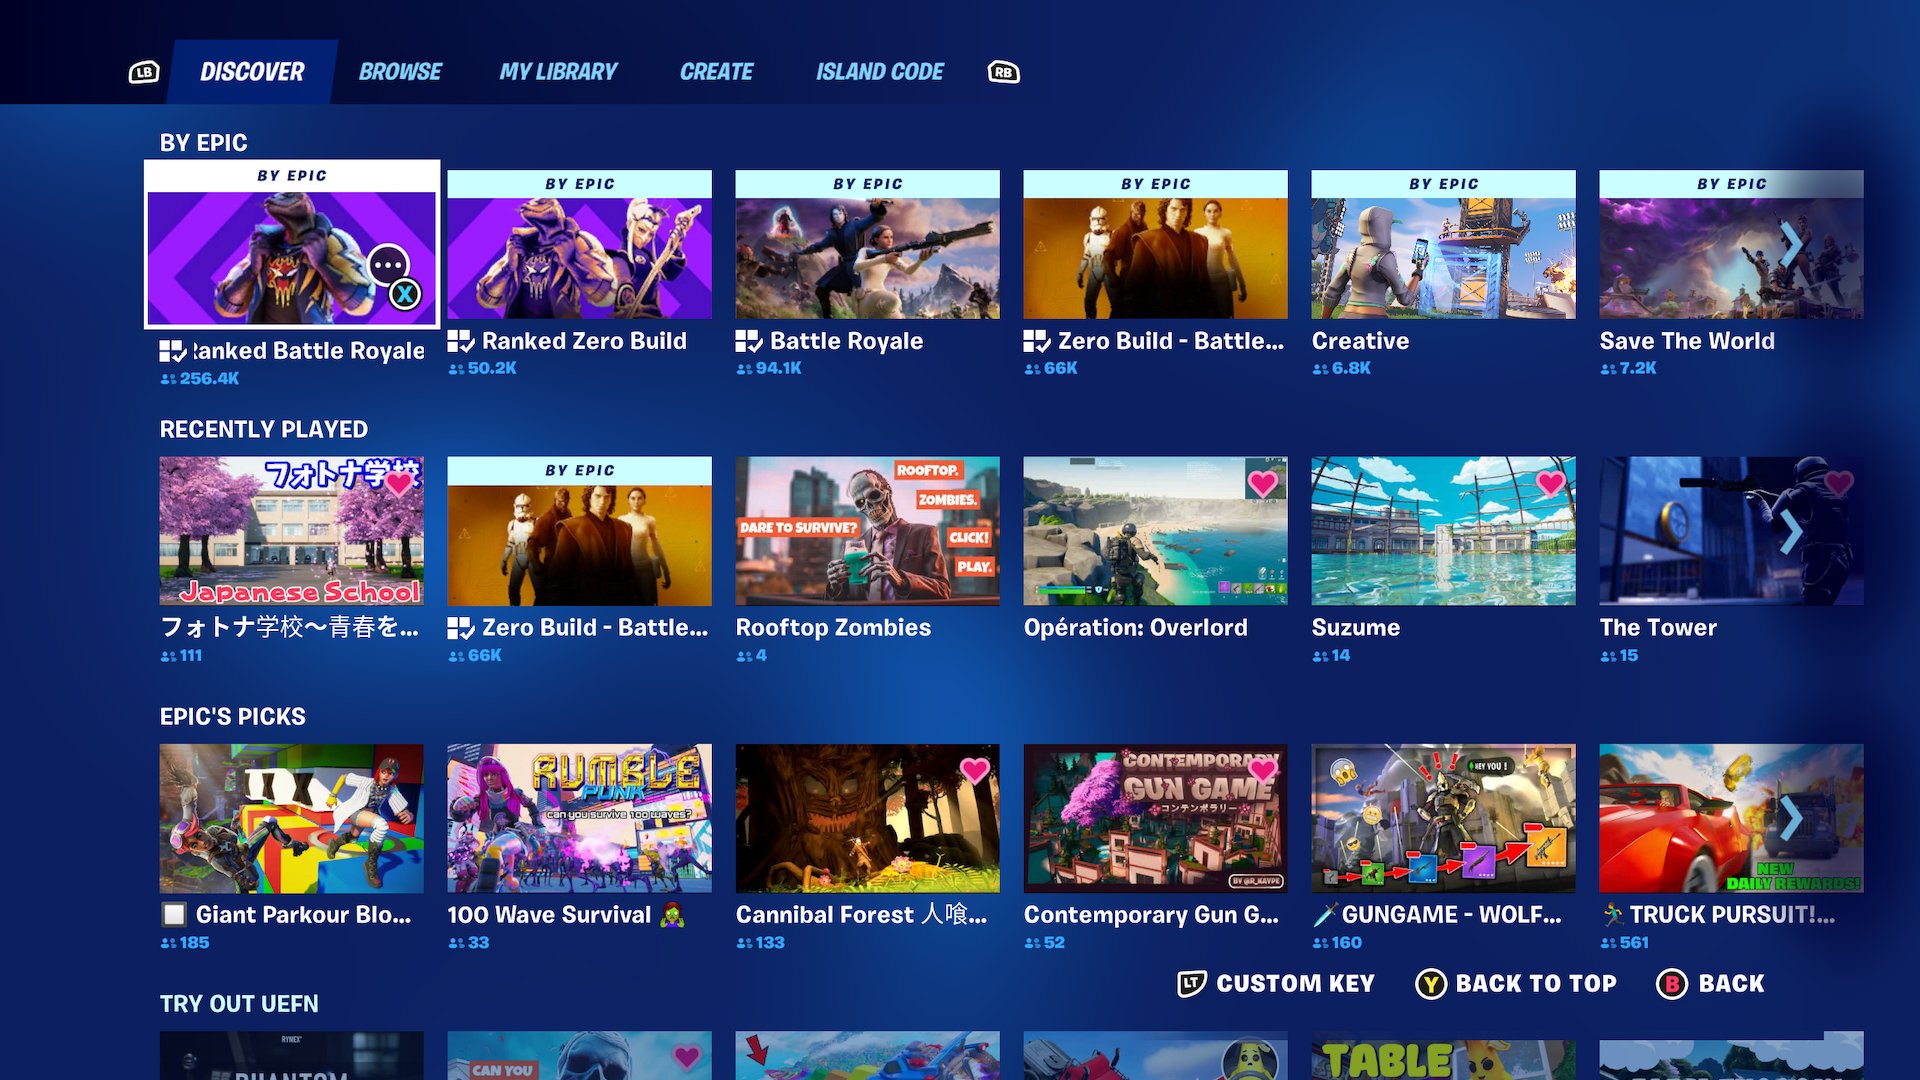
Task: Open the Create tab
Action: pos(716,72)
